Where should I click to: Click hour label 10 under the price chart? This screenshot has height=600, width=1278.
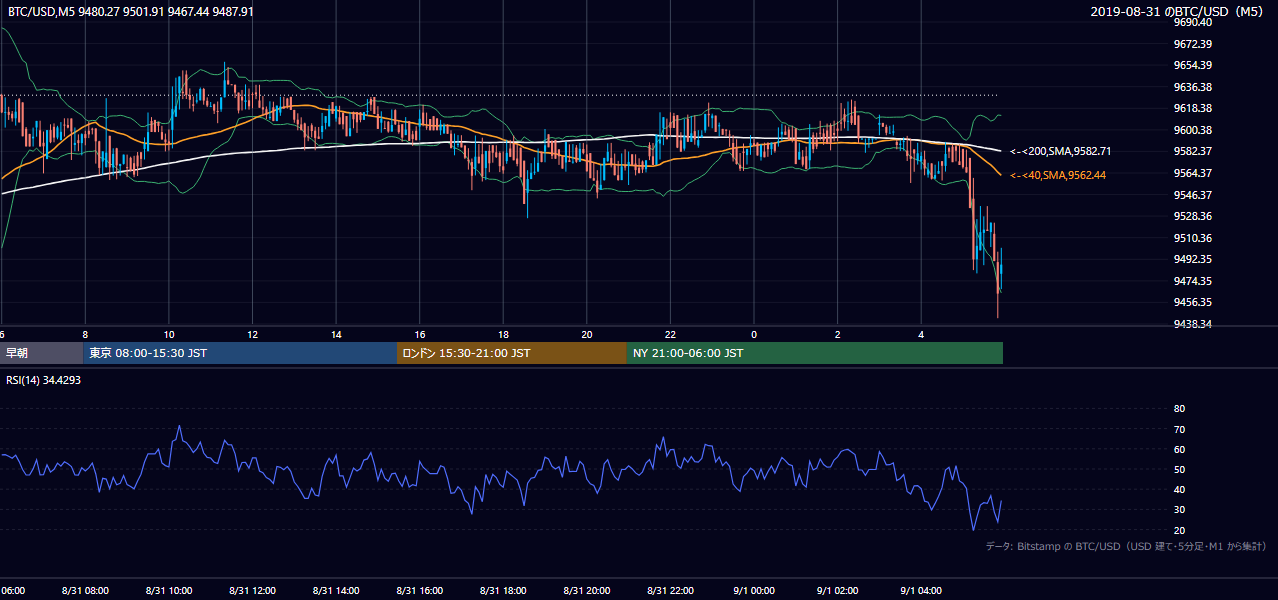point(169,334)
